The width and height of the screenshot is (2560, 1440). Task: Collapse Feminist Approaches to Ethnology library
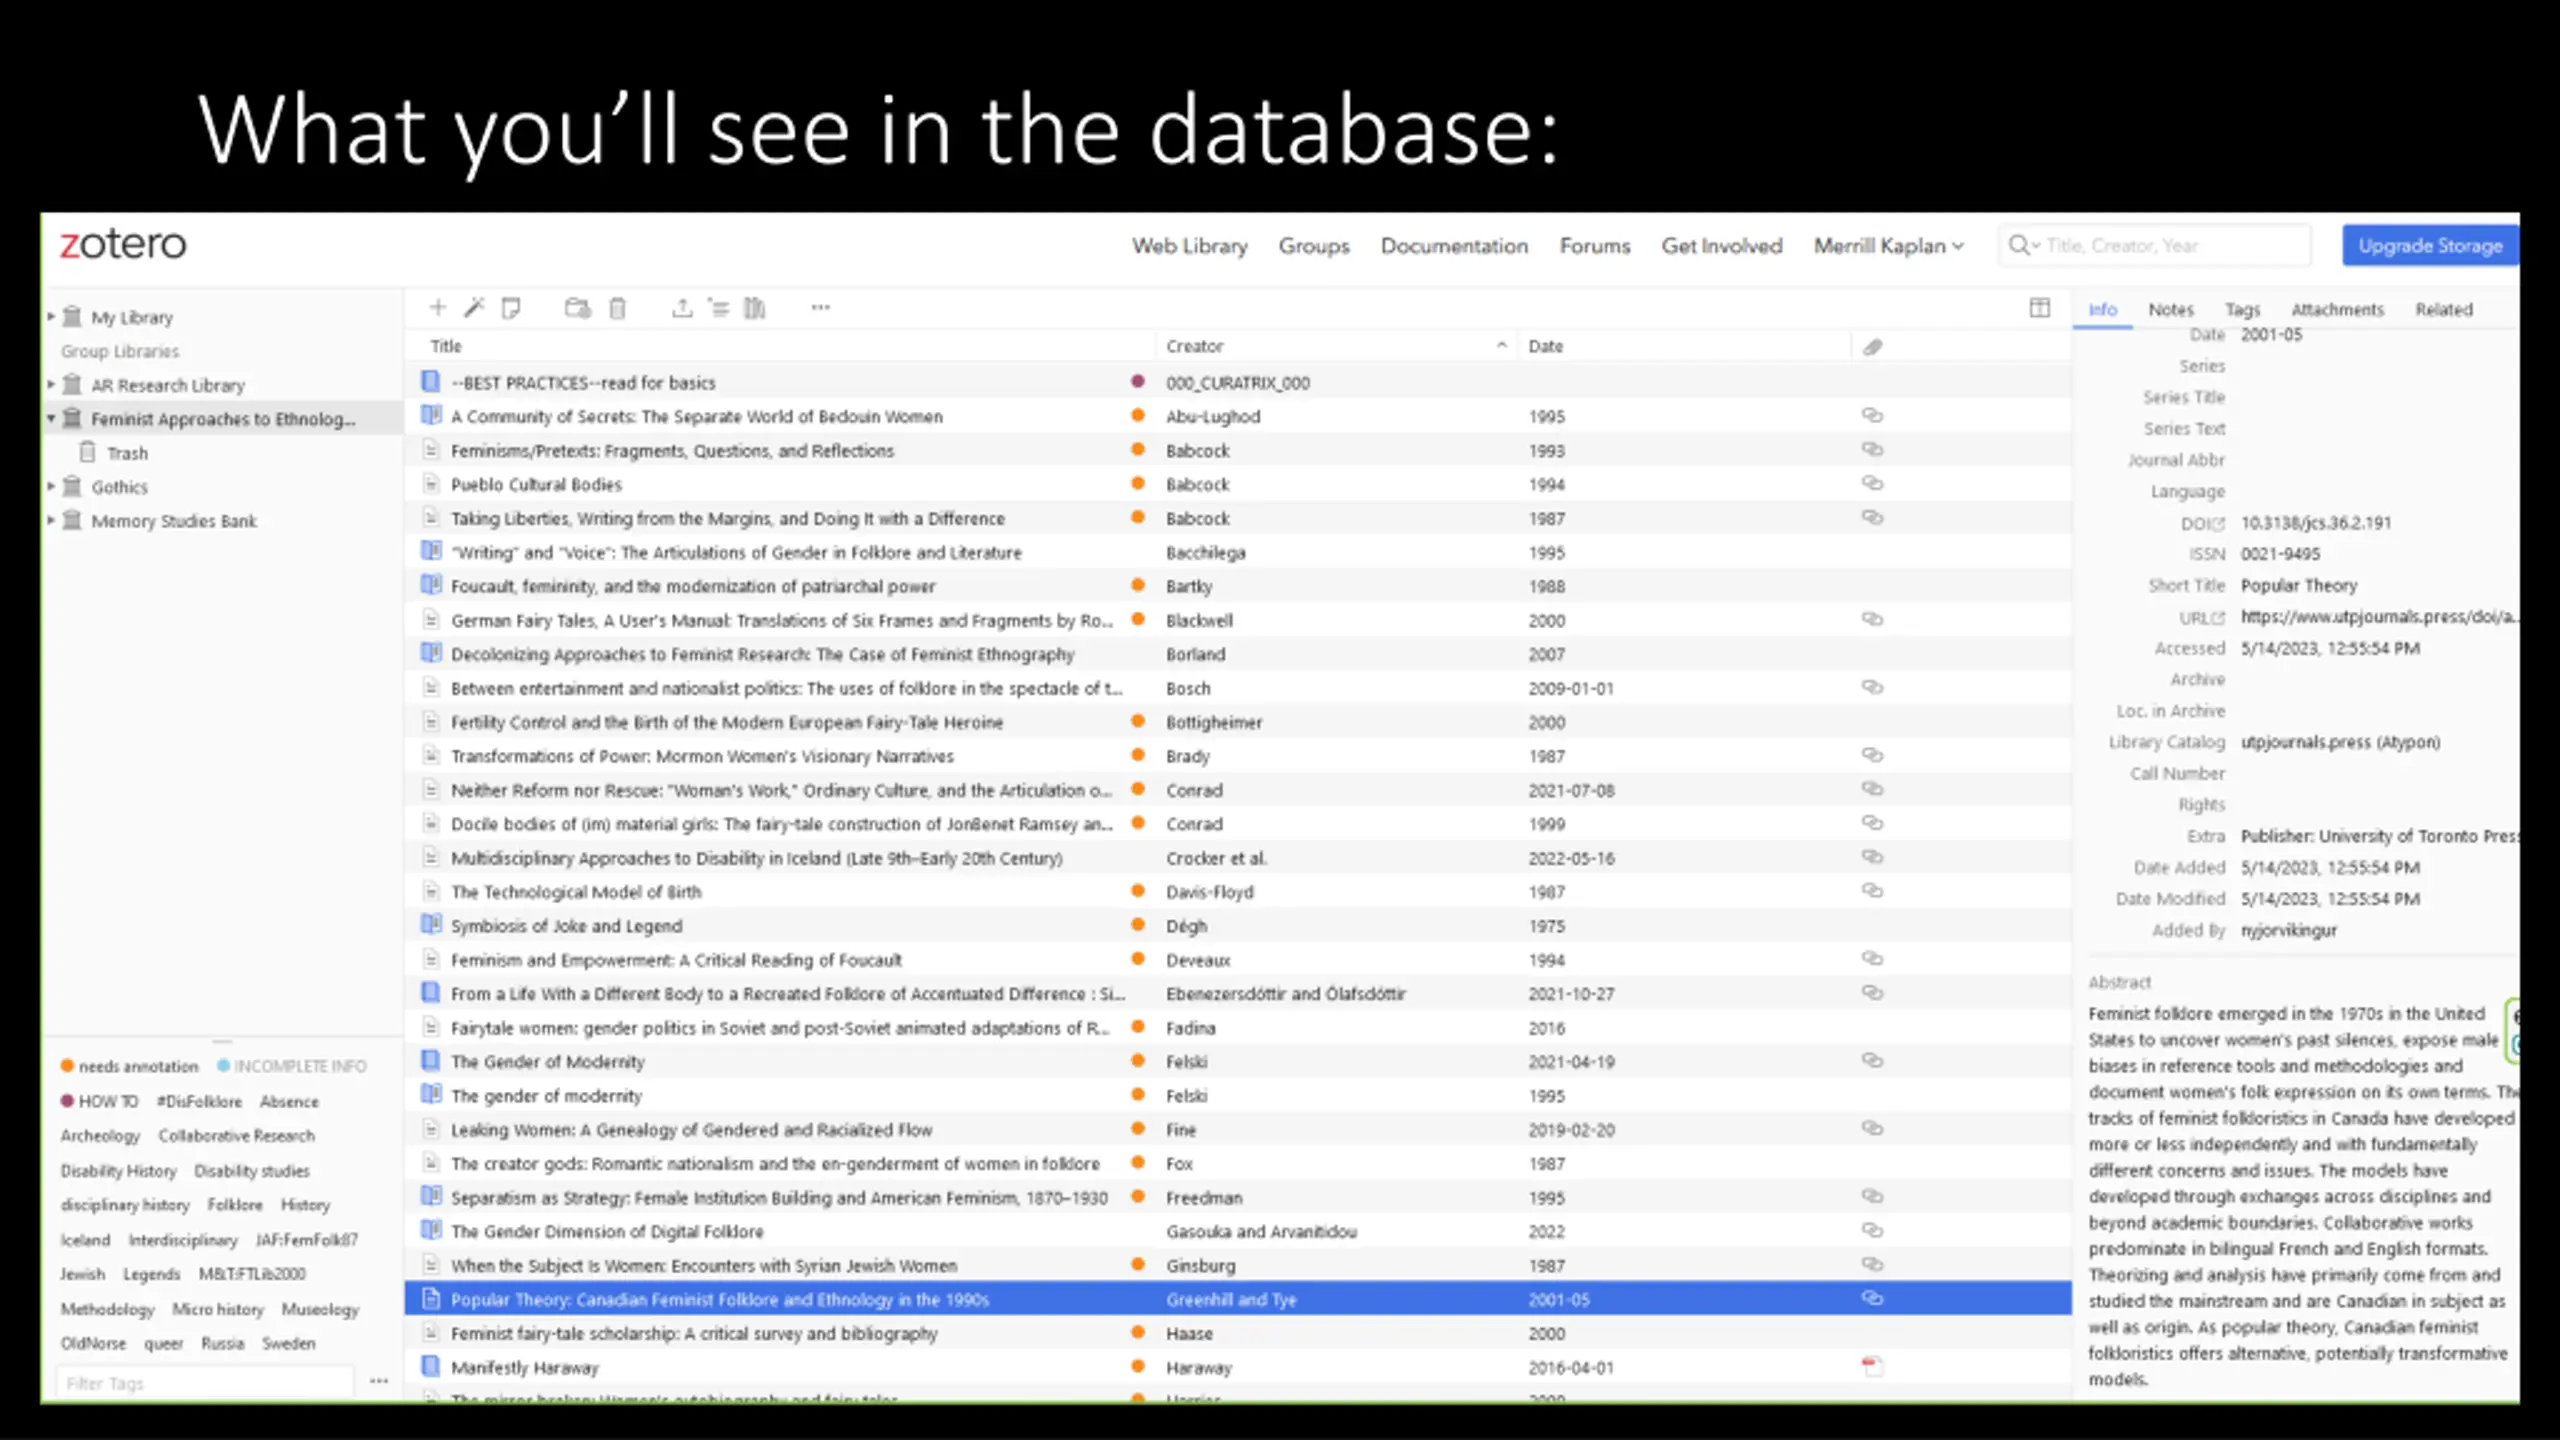click(x=51, y=418)
